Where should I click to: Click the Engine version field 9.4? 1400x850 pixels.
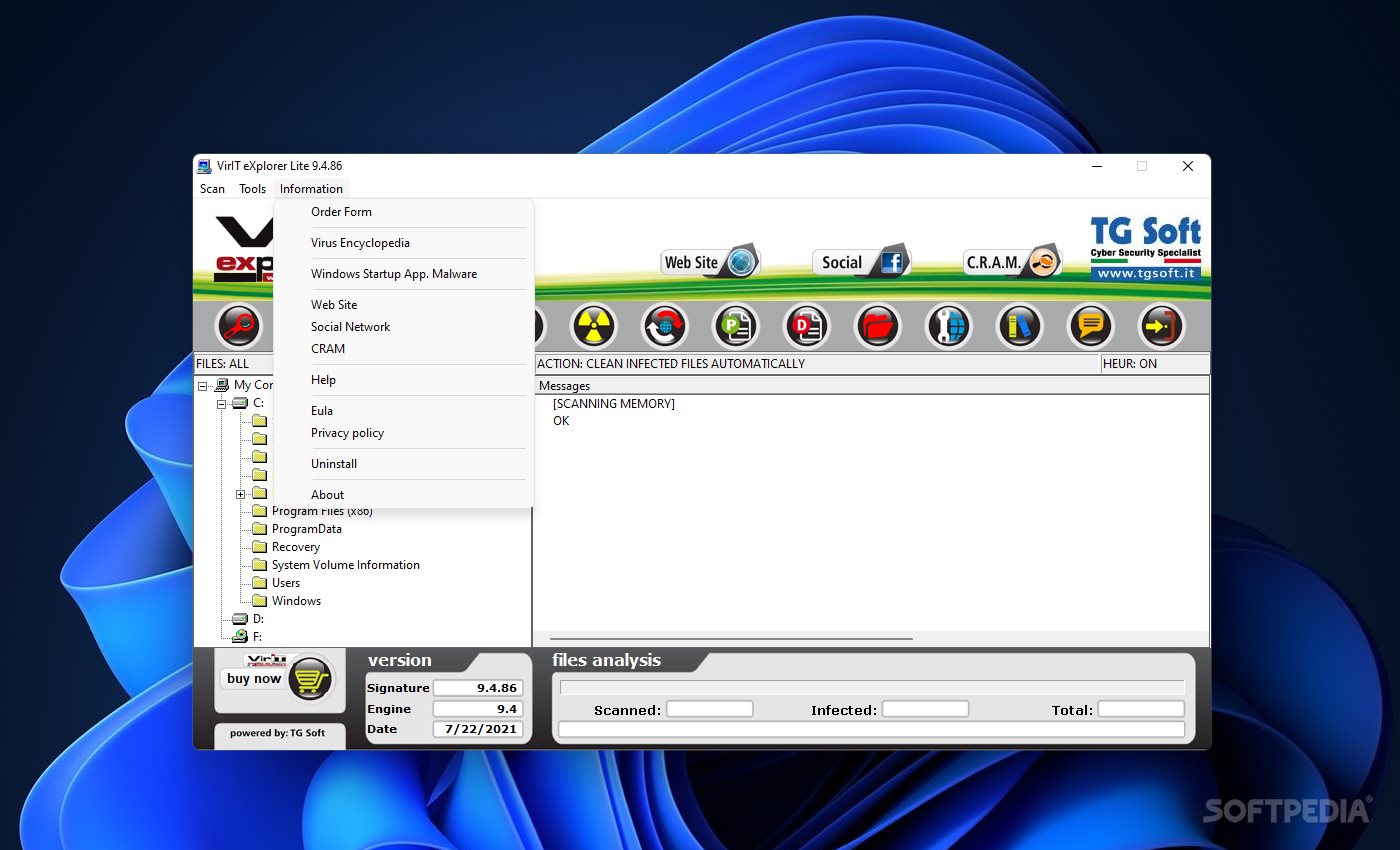477,708
